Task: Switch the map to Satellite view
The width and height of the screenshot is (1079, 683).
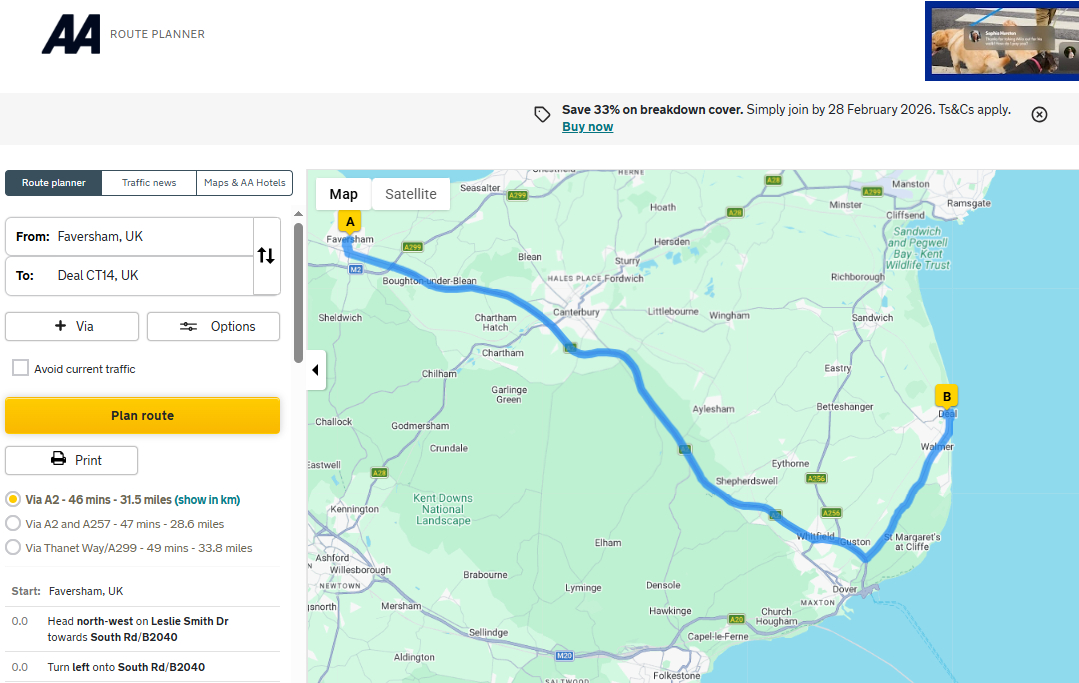Action: click(411, 194)
